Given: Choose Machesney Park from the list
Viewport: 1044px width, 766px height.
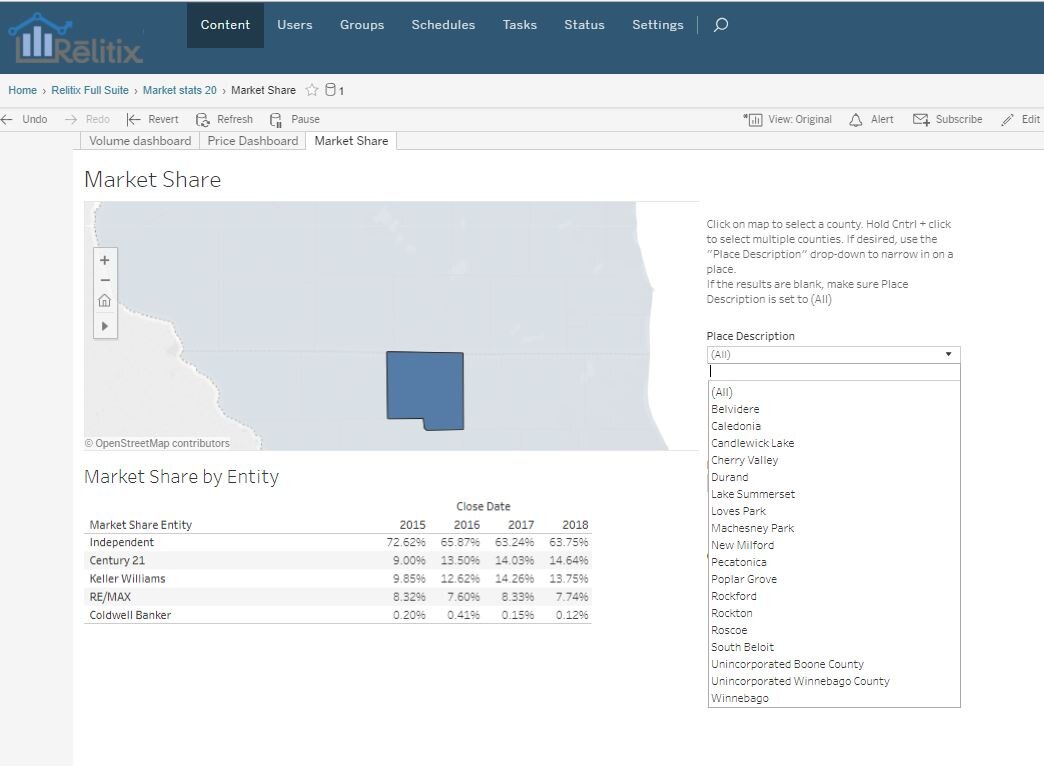Looking at the screenshot, I should [x=752, y=528].
